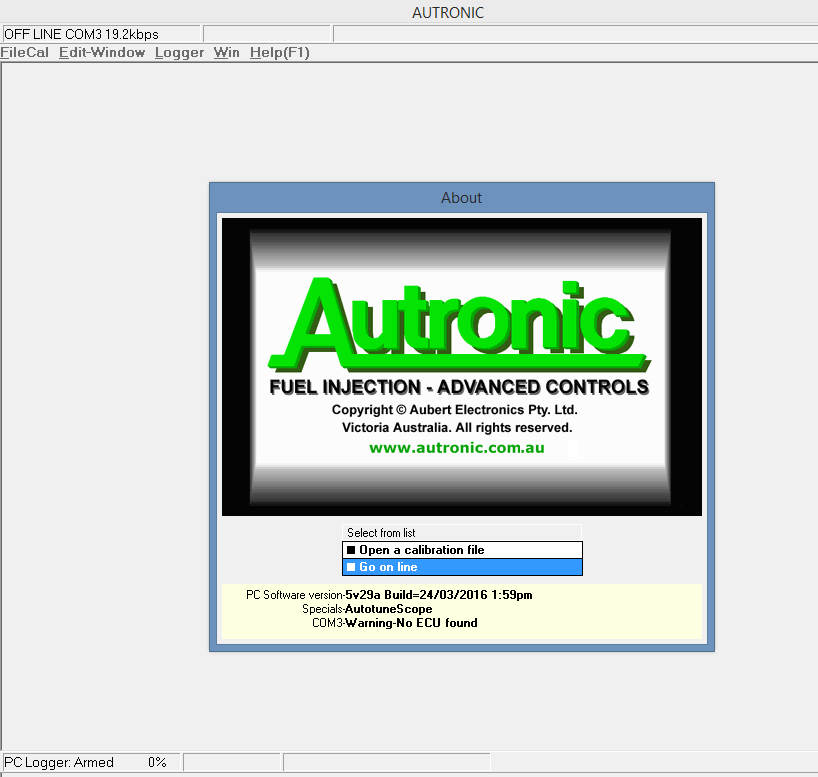The image size is (818, 777).
Task: Open the FileCal menu
Action: (x=25, y=52)
